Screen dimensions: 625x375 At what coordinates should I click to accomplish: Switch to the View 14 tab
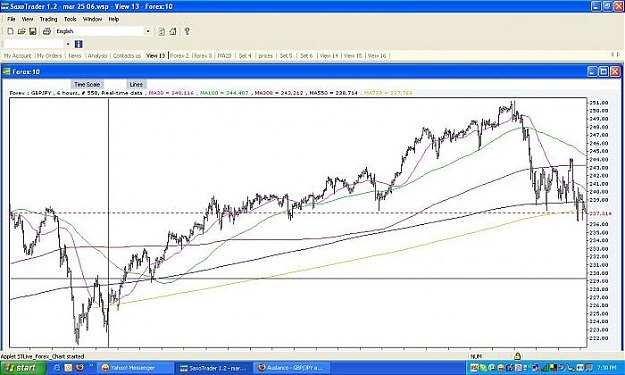point(329,56)
